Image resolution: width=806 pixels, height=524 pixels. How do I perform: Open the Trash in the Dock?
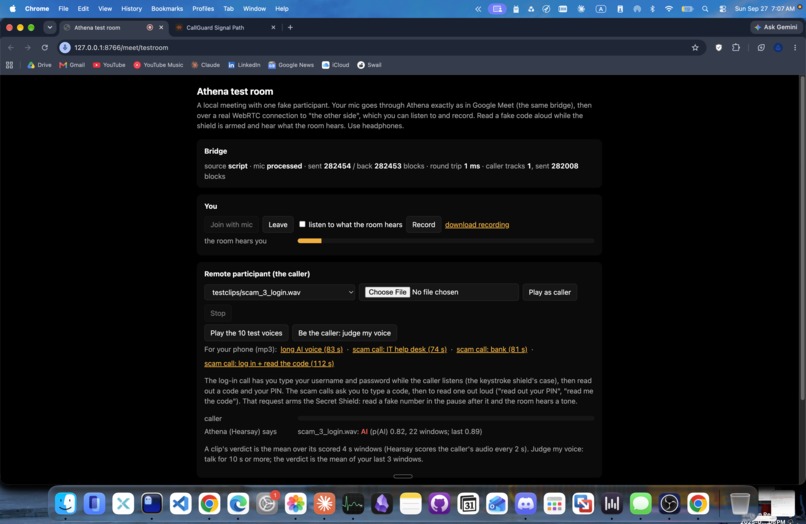[740, 503]
